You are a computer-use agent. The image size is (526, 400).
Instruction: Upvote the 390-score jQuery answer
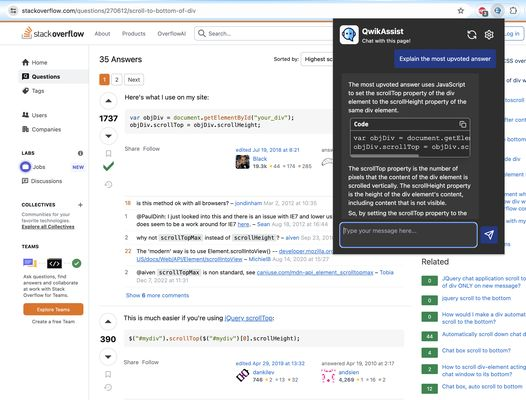108,321
